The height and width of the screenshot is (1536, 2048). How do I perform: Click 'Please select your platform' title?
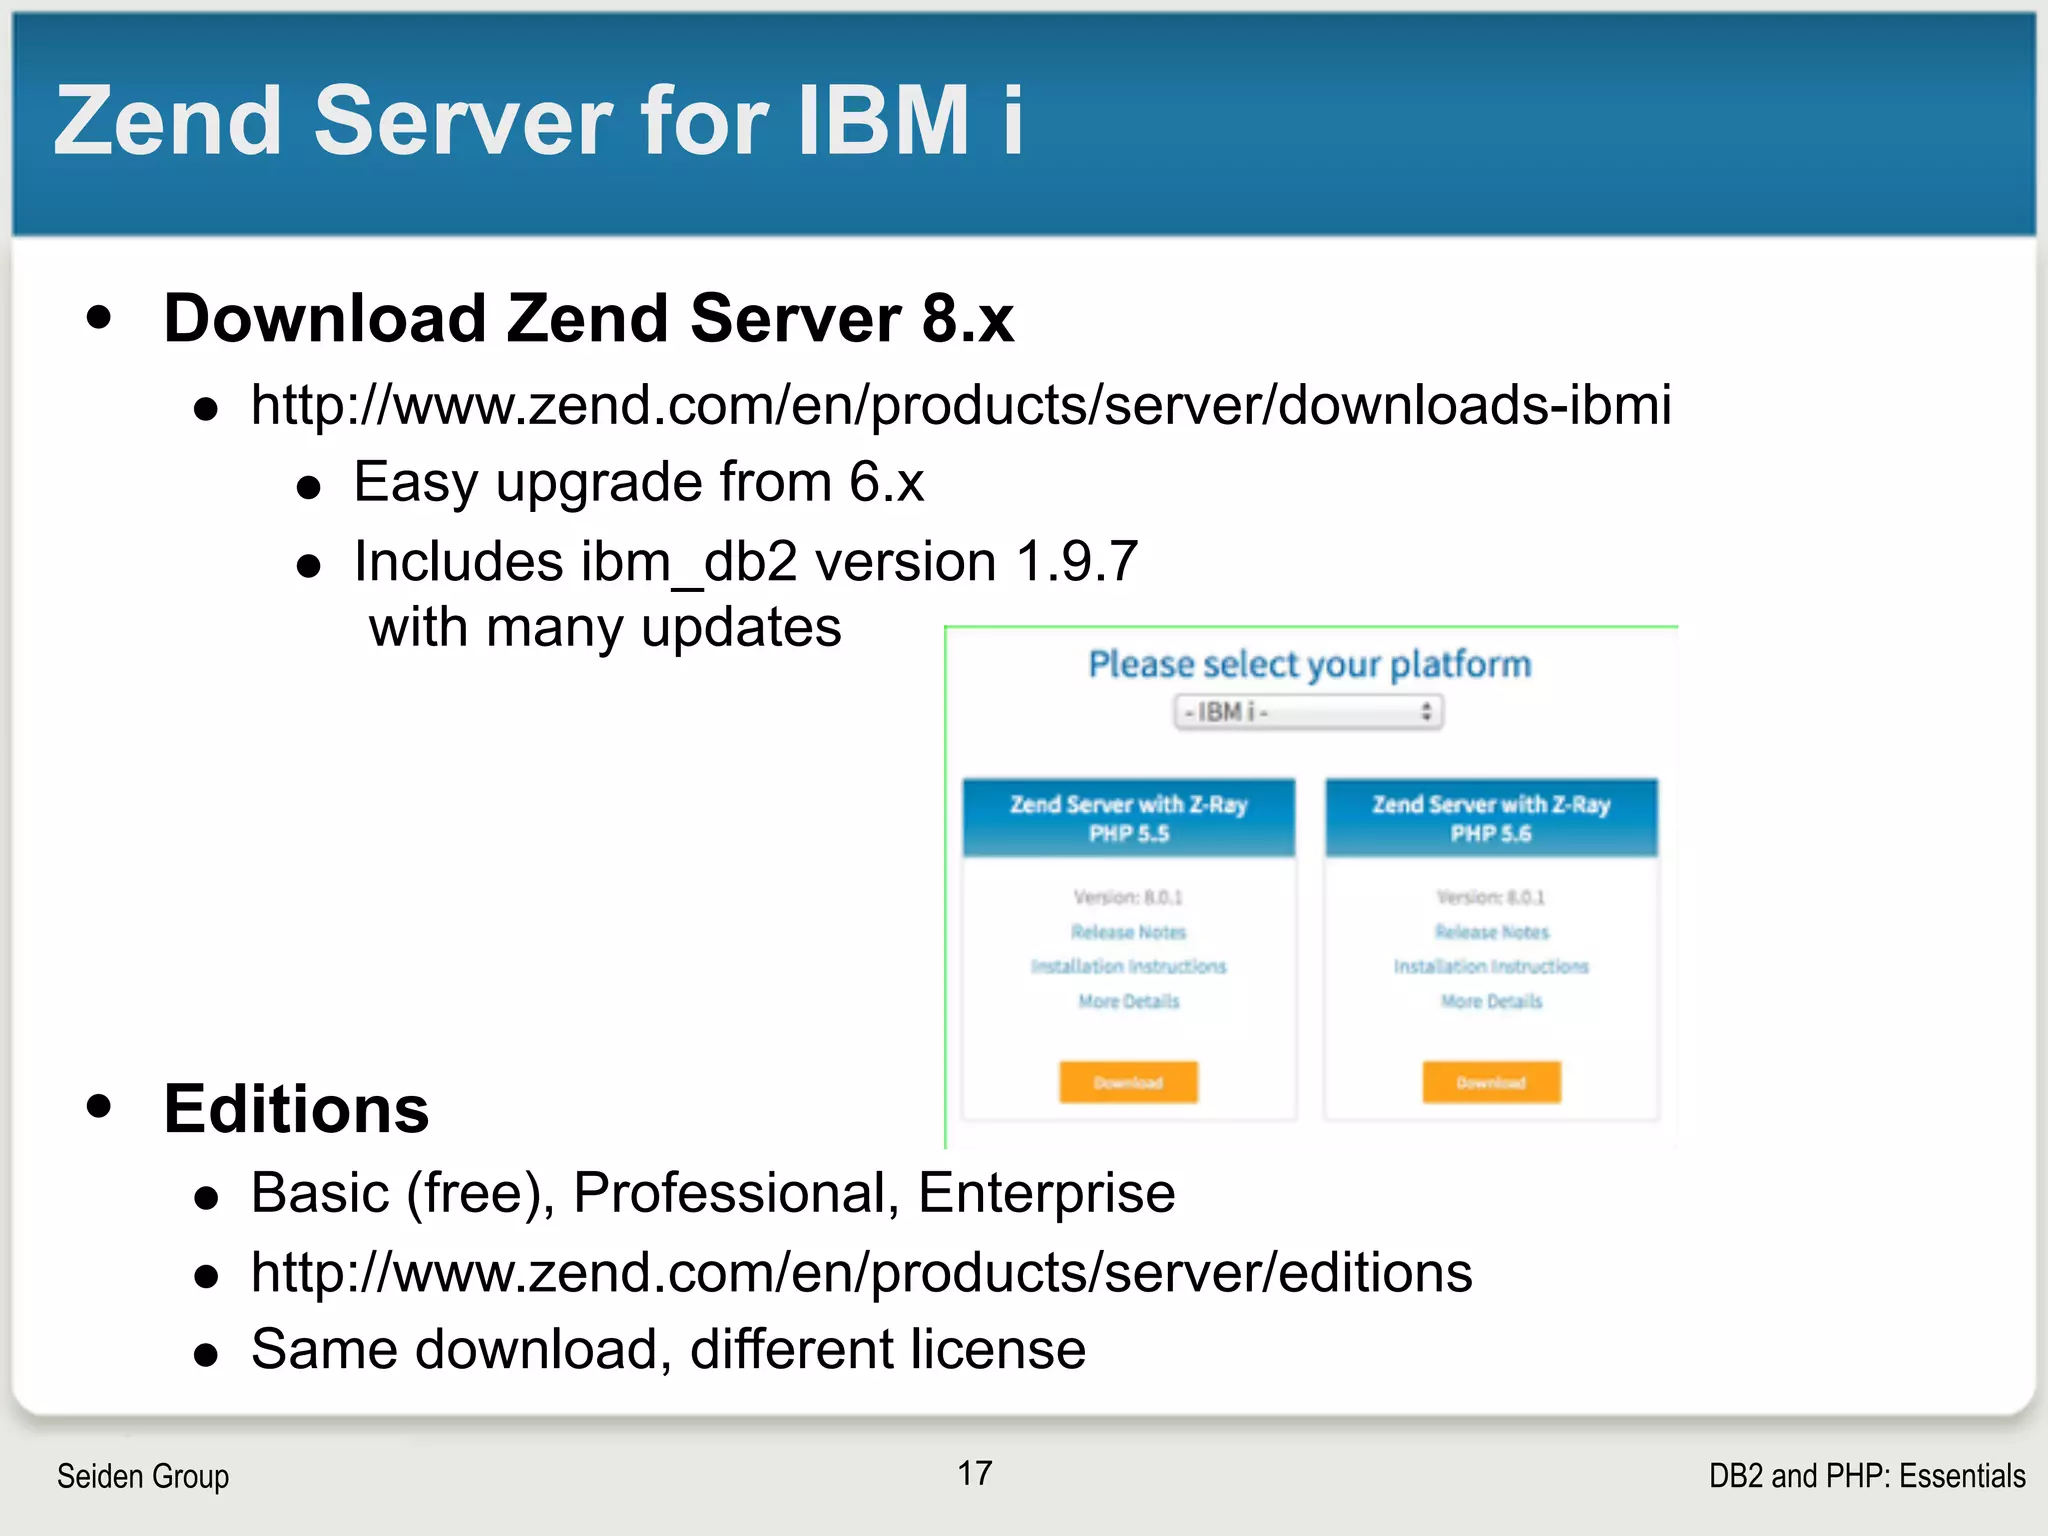[x=1309, y=664]
